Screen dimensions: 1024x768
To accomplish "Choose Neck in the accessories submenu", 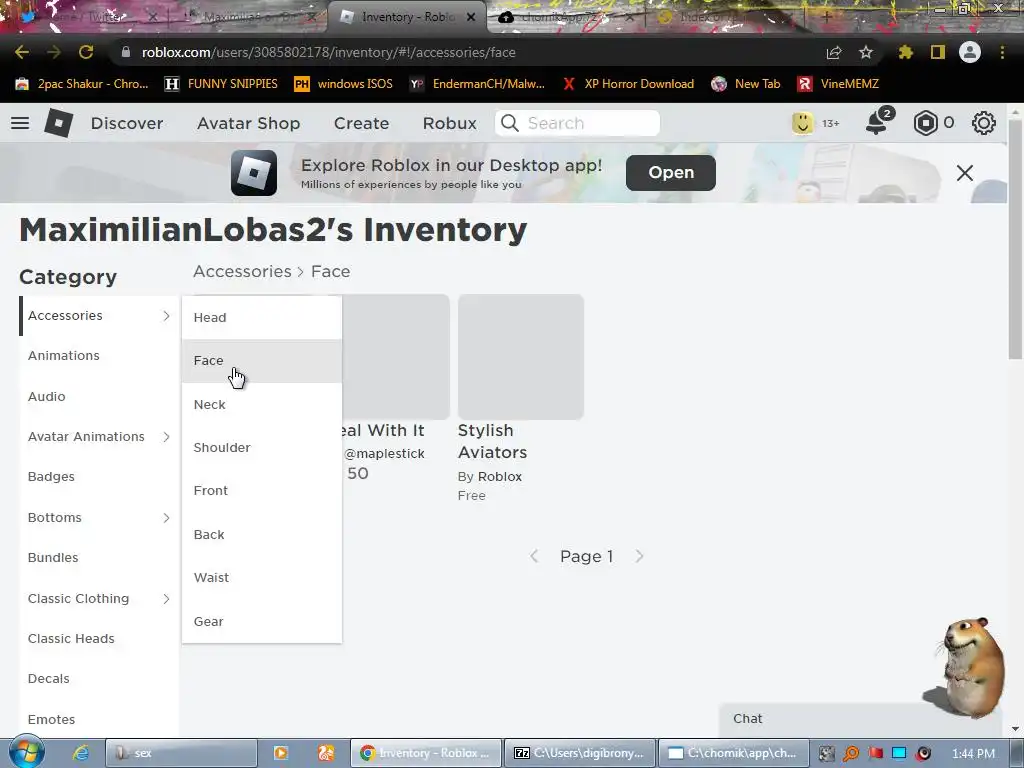I will point(262,405).
